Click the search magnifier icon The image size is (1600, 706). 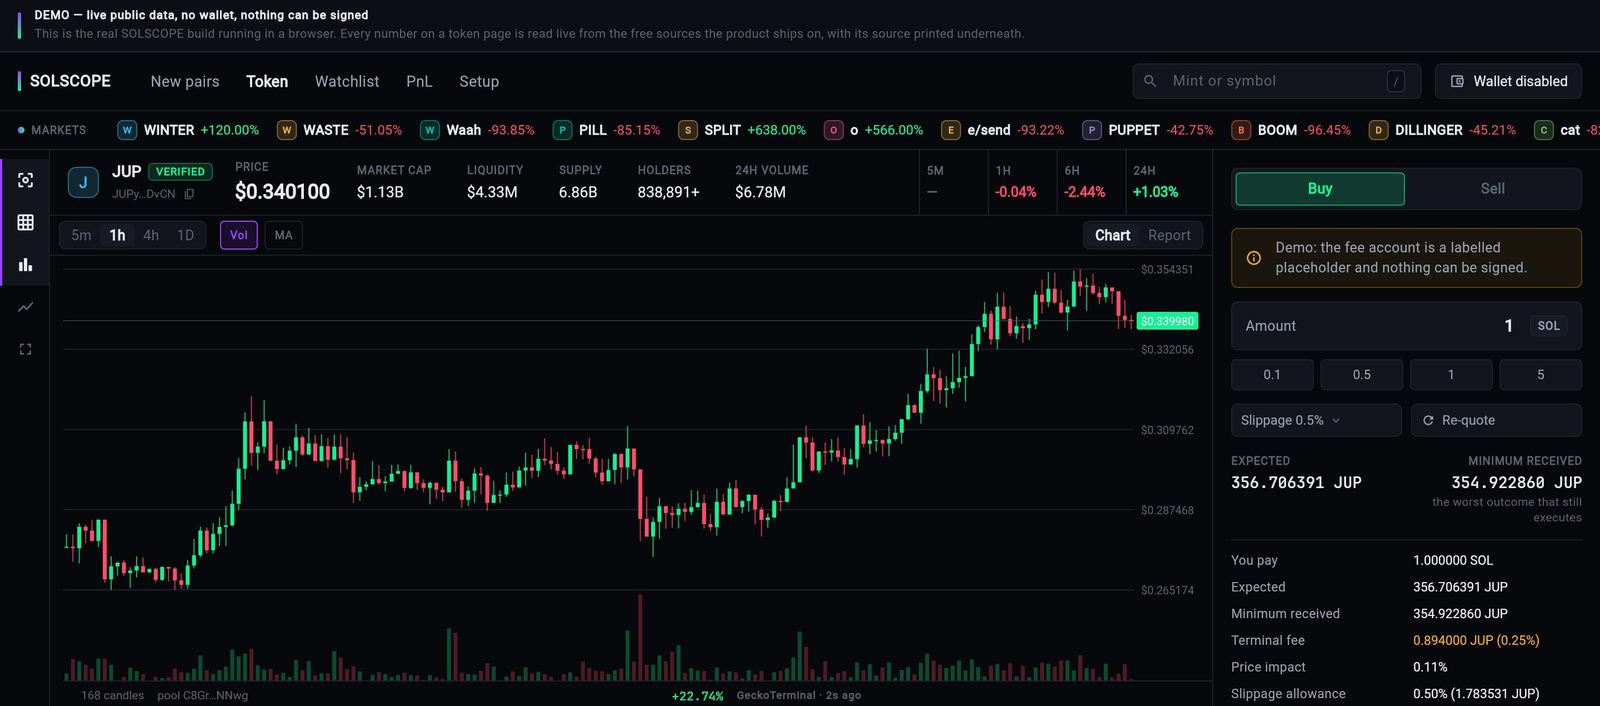click(1150, 81)
